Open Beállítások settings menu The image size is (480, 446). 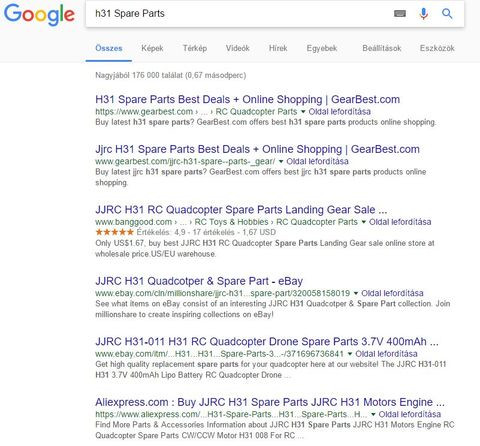click(382, 48)
